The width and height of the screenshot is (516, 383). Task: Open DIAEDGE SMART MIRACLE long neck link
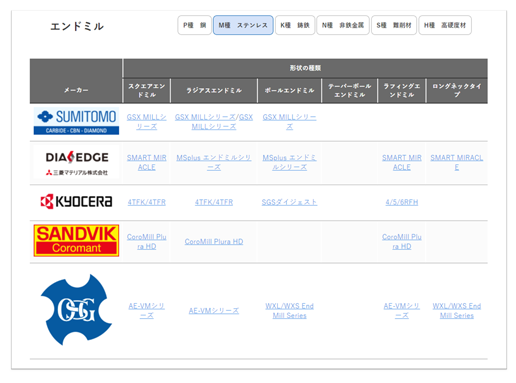point(457,162)
